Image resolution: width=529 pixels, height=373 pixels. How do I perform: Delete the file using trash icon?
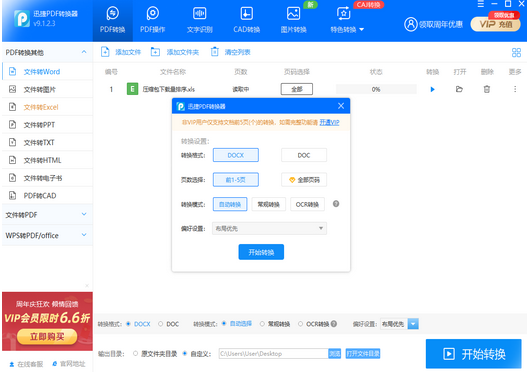tap(486, 89)
